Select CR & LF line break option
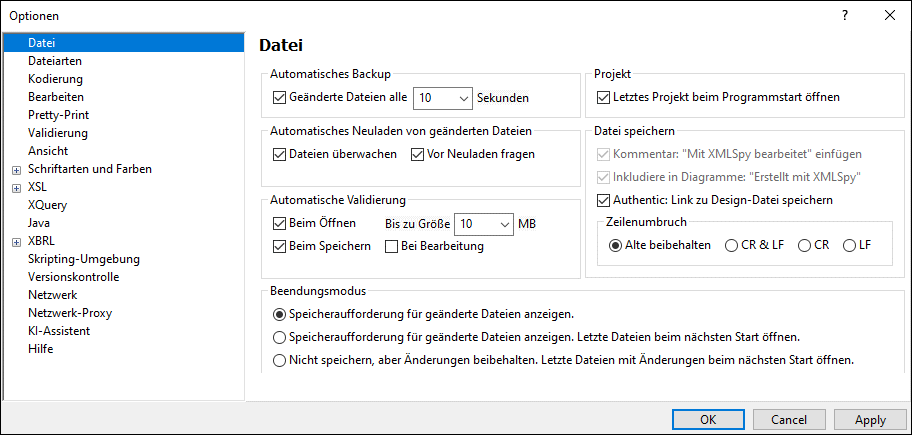912x435 pixels. pyautogui.click(x=732, y=246)
